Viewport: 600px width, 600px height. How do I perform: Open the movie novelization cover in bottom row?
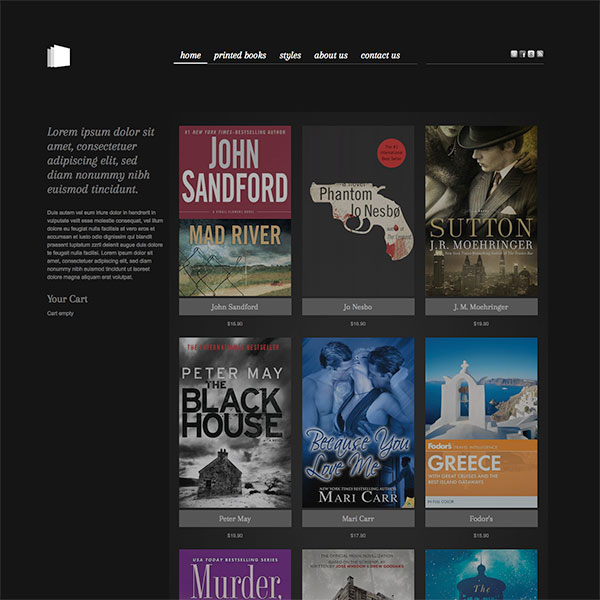(x=358, y=574)
